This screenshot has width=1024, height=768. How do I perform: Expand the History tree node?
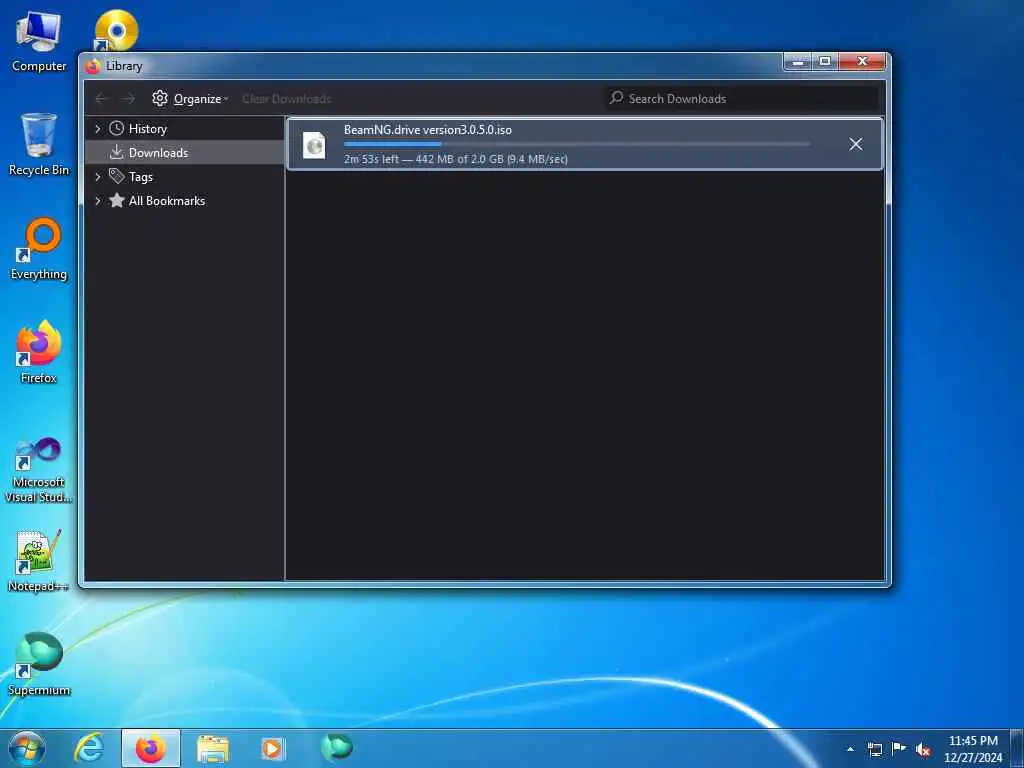97,129
